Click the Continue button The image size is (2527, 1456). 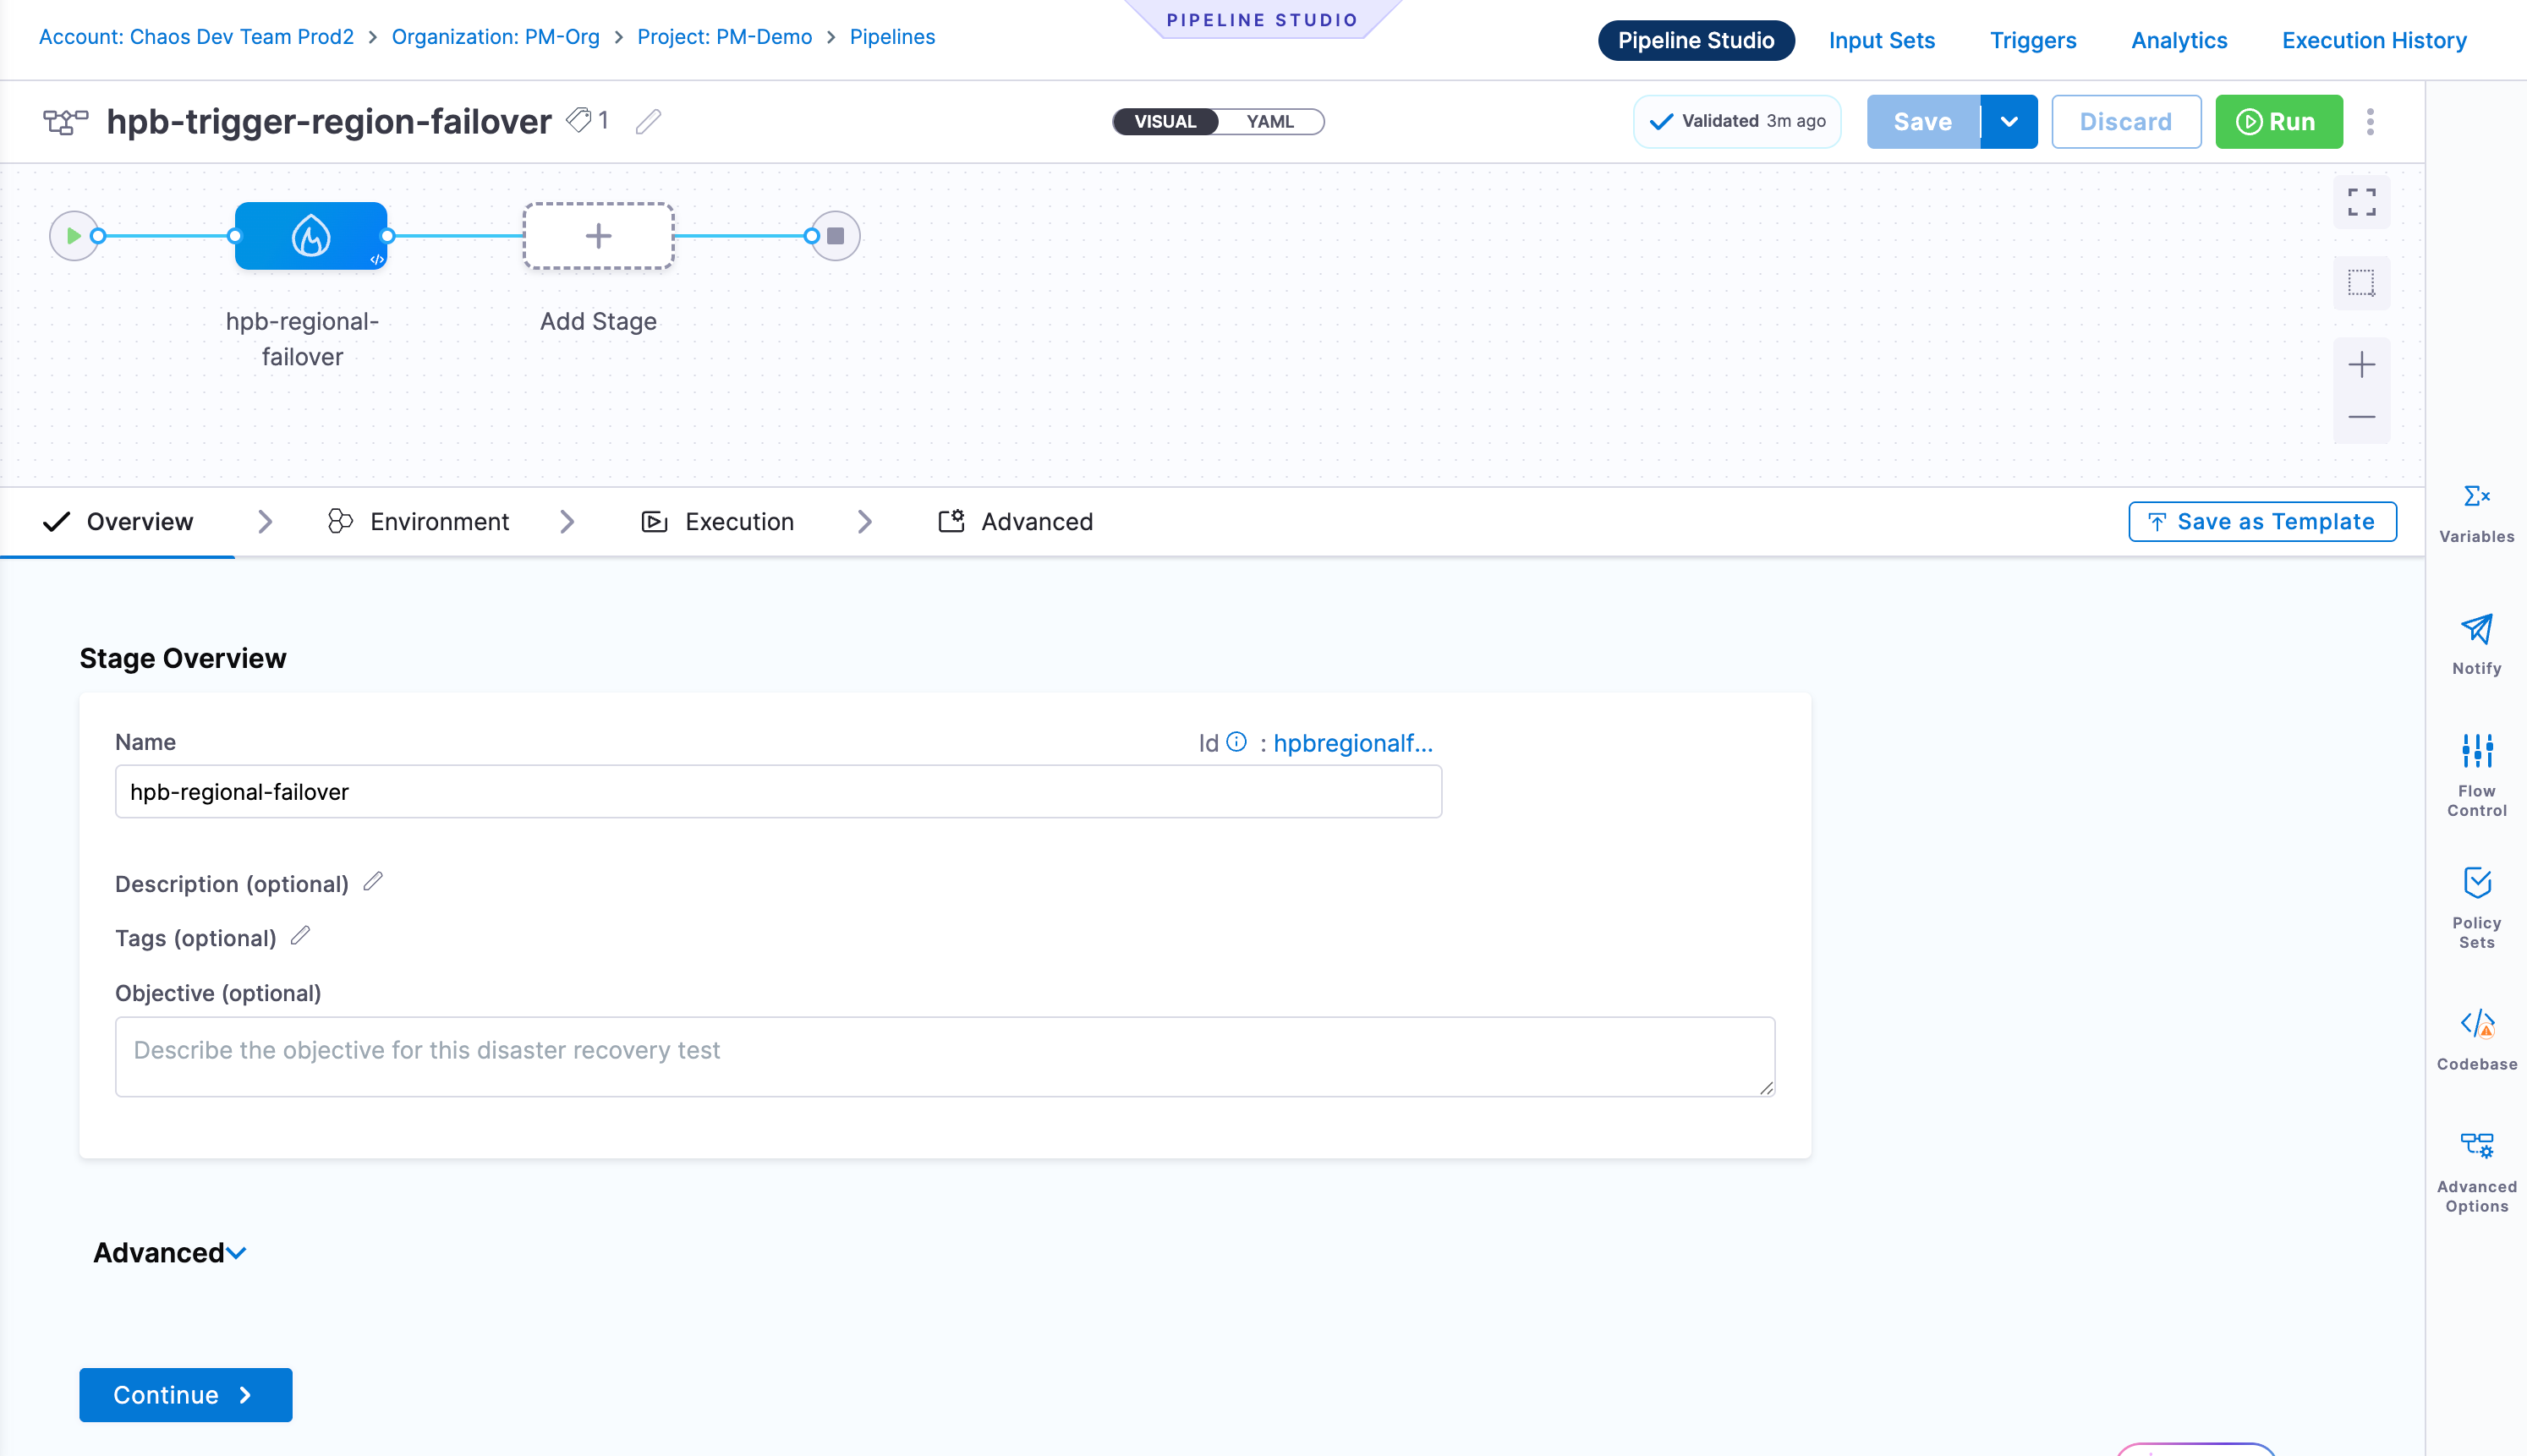point(184,1394)
